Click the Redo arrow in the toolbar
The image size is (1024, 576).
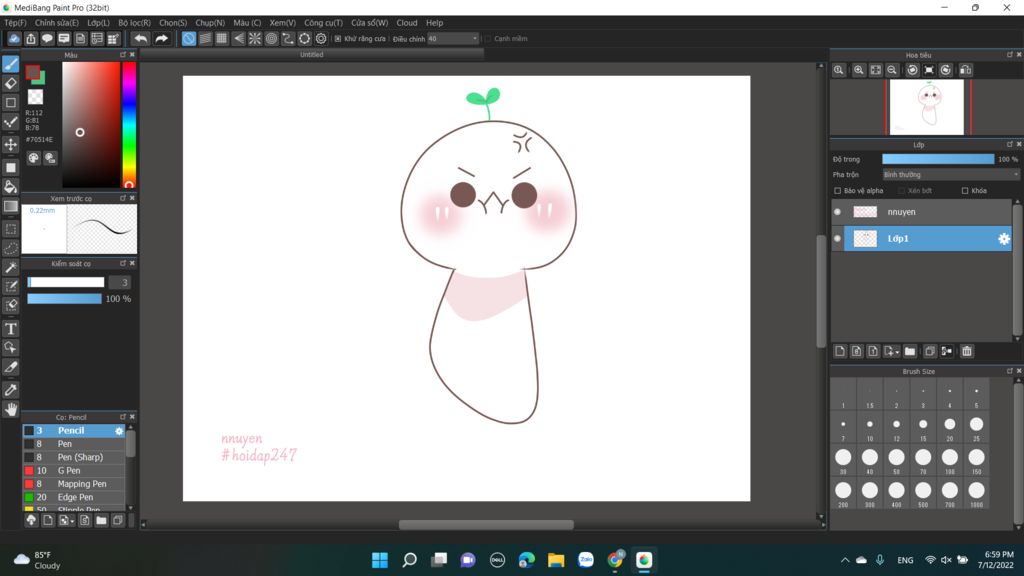tap(161, 39)
